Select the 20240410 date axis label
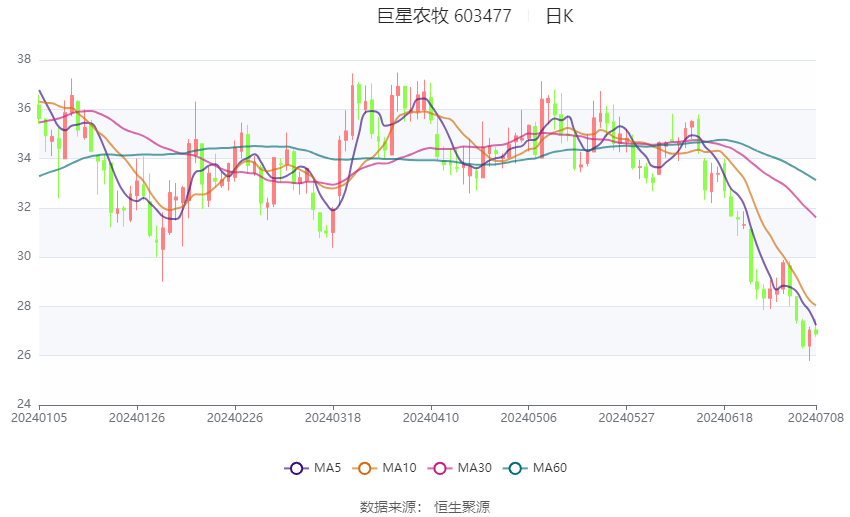The width and height of the screenshot is (850, 517). coord(431,418)
